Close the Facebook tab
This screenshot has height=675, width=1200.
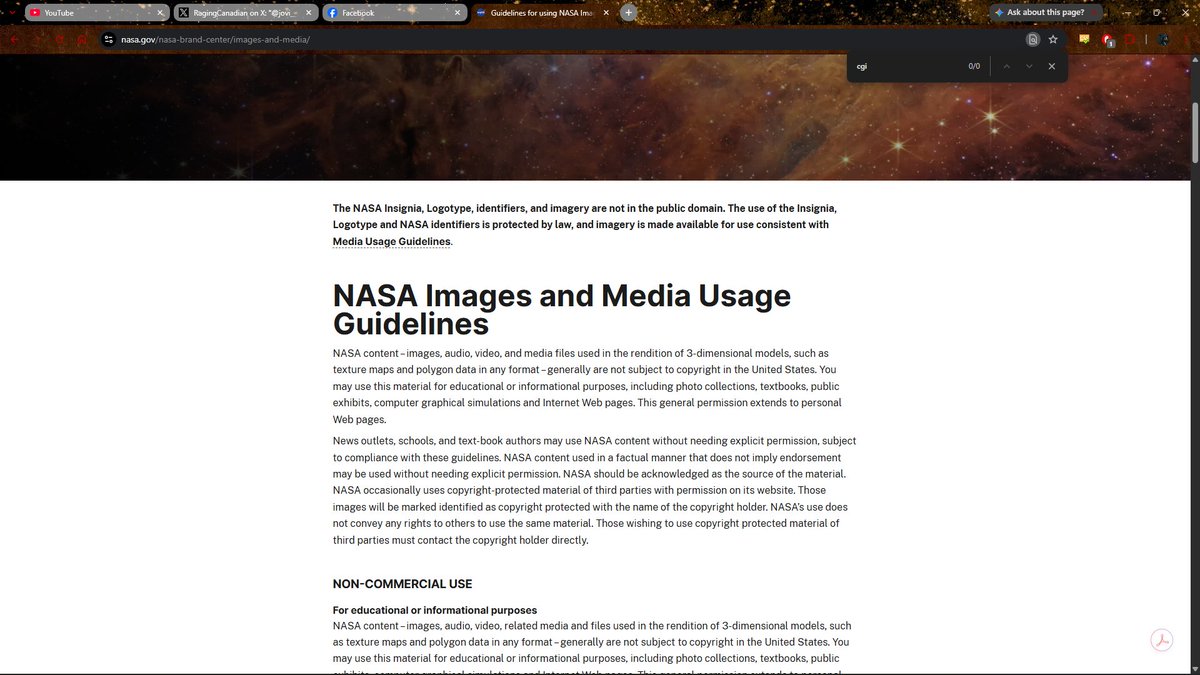[458, 13]
